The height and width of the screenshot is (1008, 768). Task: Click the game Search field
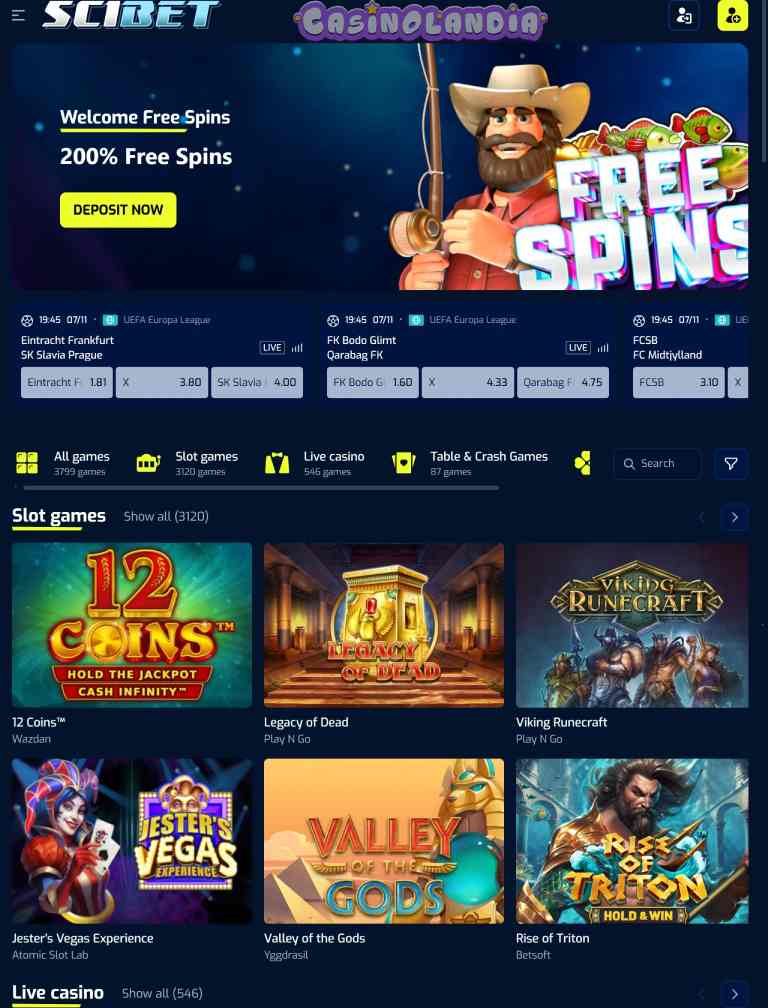[656, 464]
